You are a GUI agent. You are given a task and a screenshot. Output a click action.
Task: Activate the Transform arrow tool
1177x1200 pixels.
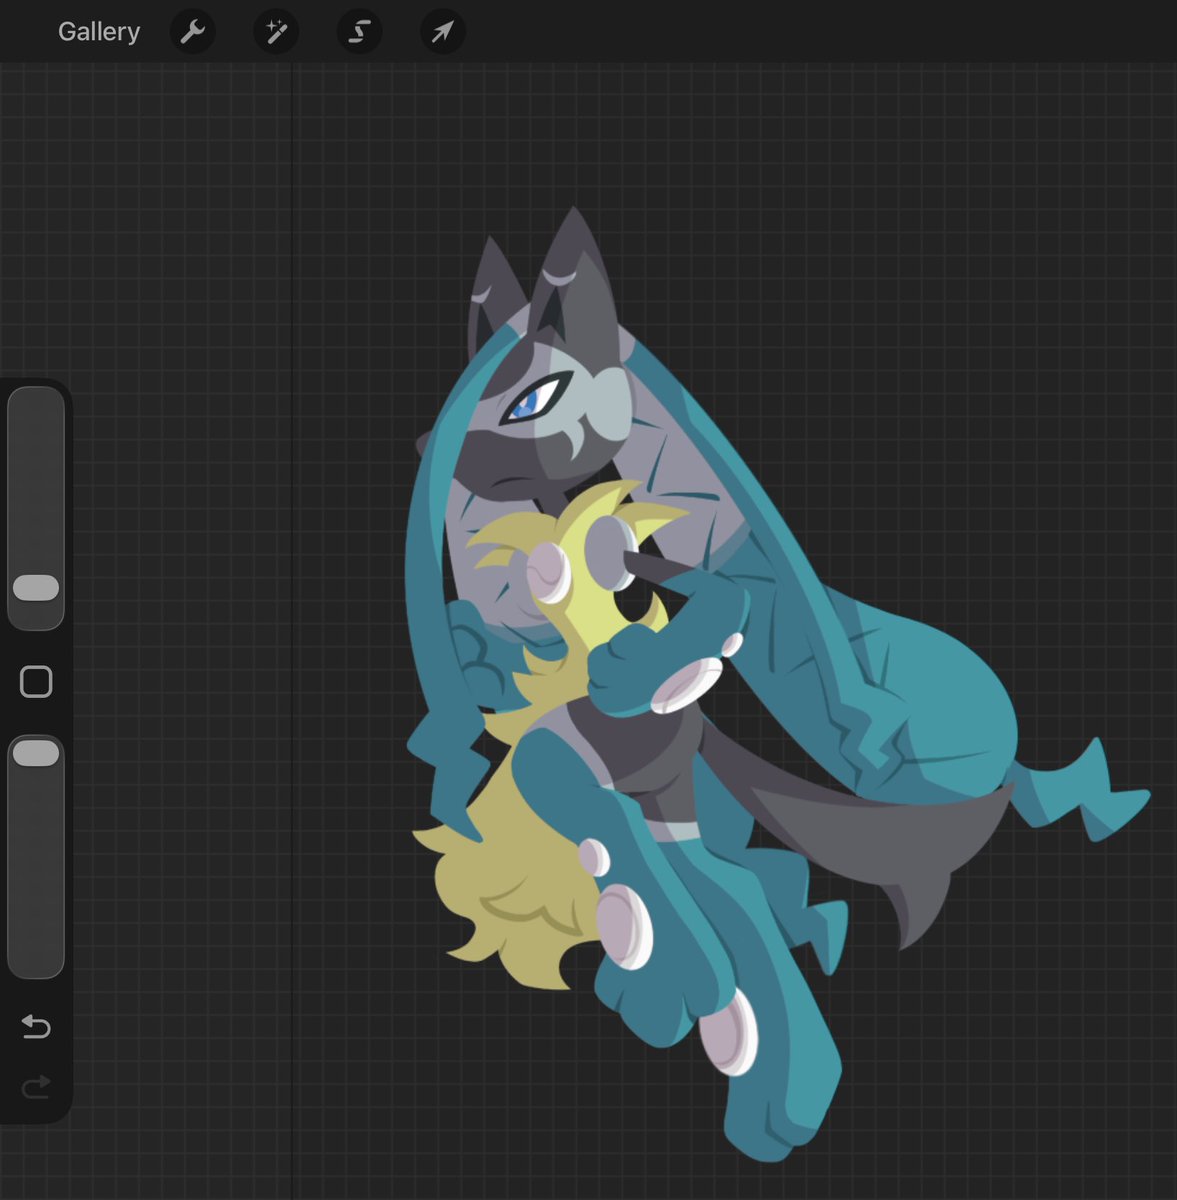[x=442, y=32]
